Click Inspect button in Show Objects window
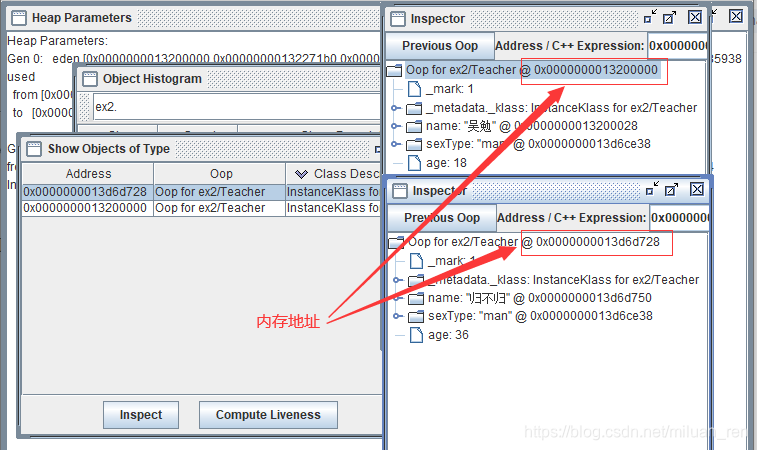Viewport: 757px width, 450px height. (140, 415)
